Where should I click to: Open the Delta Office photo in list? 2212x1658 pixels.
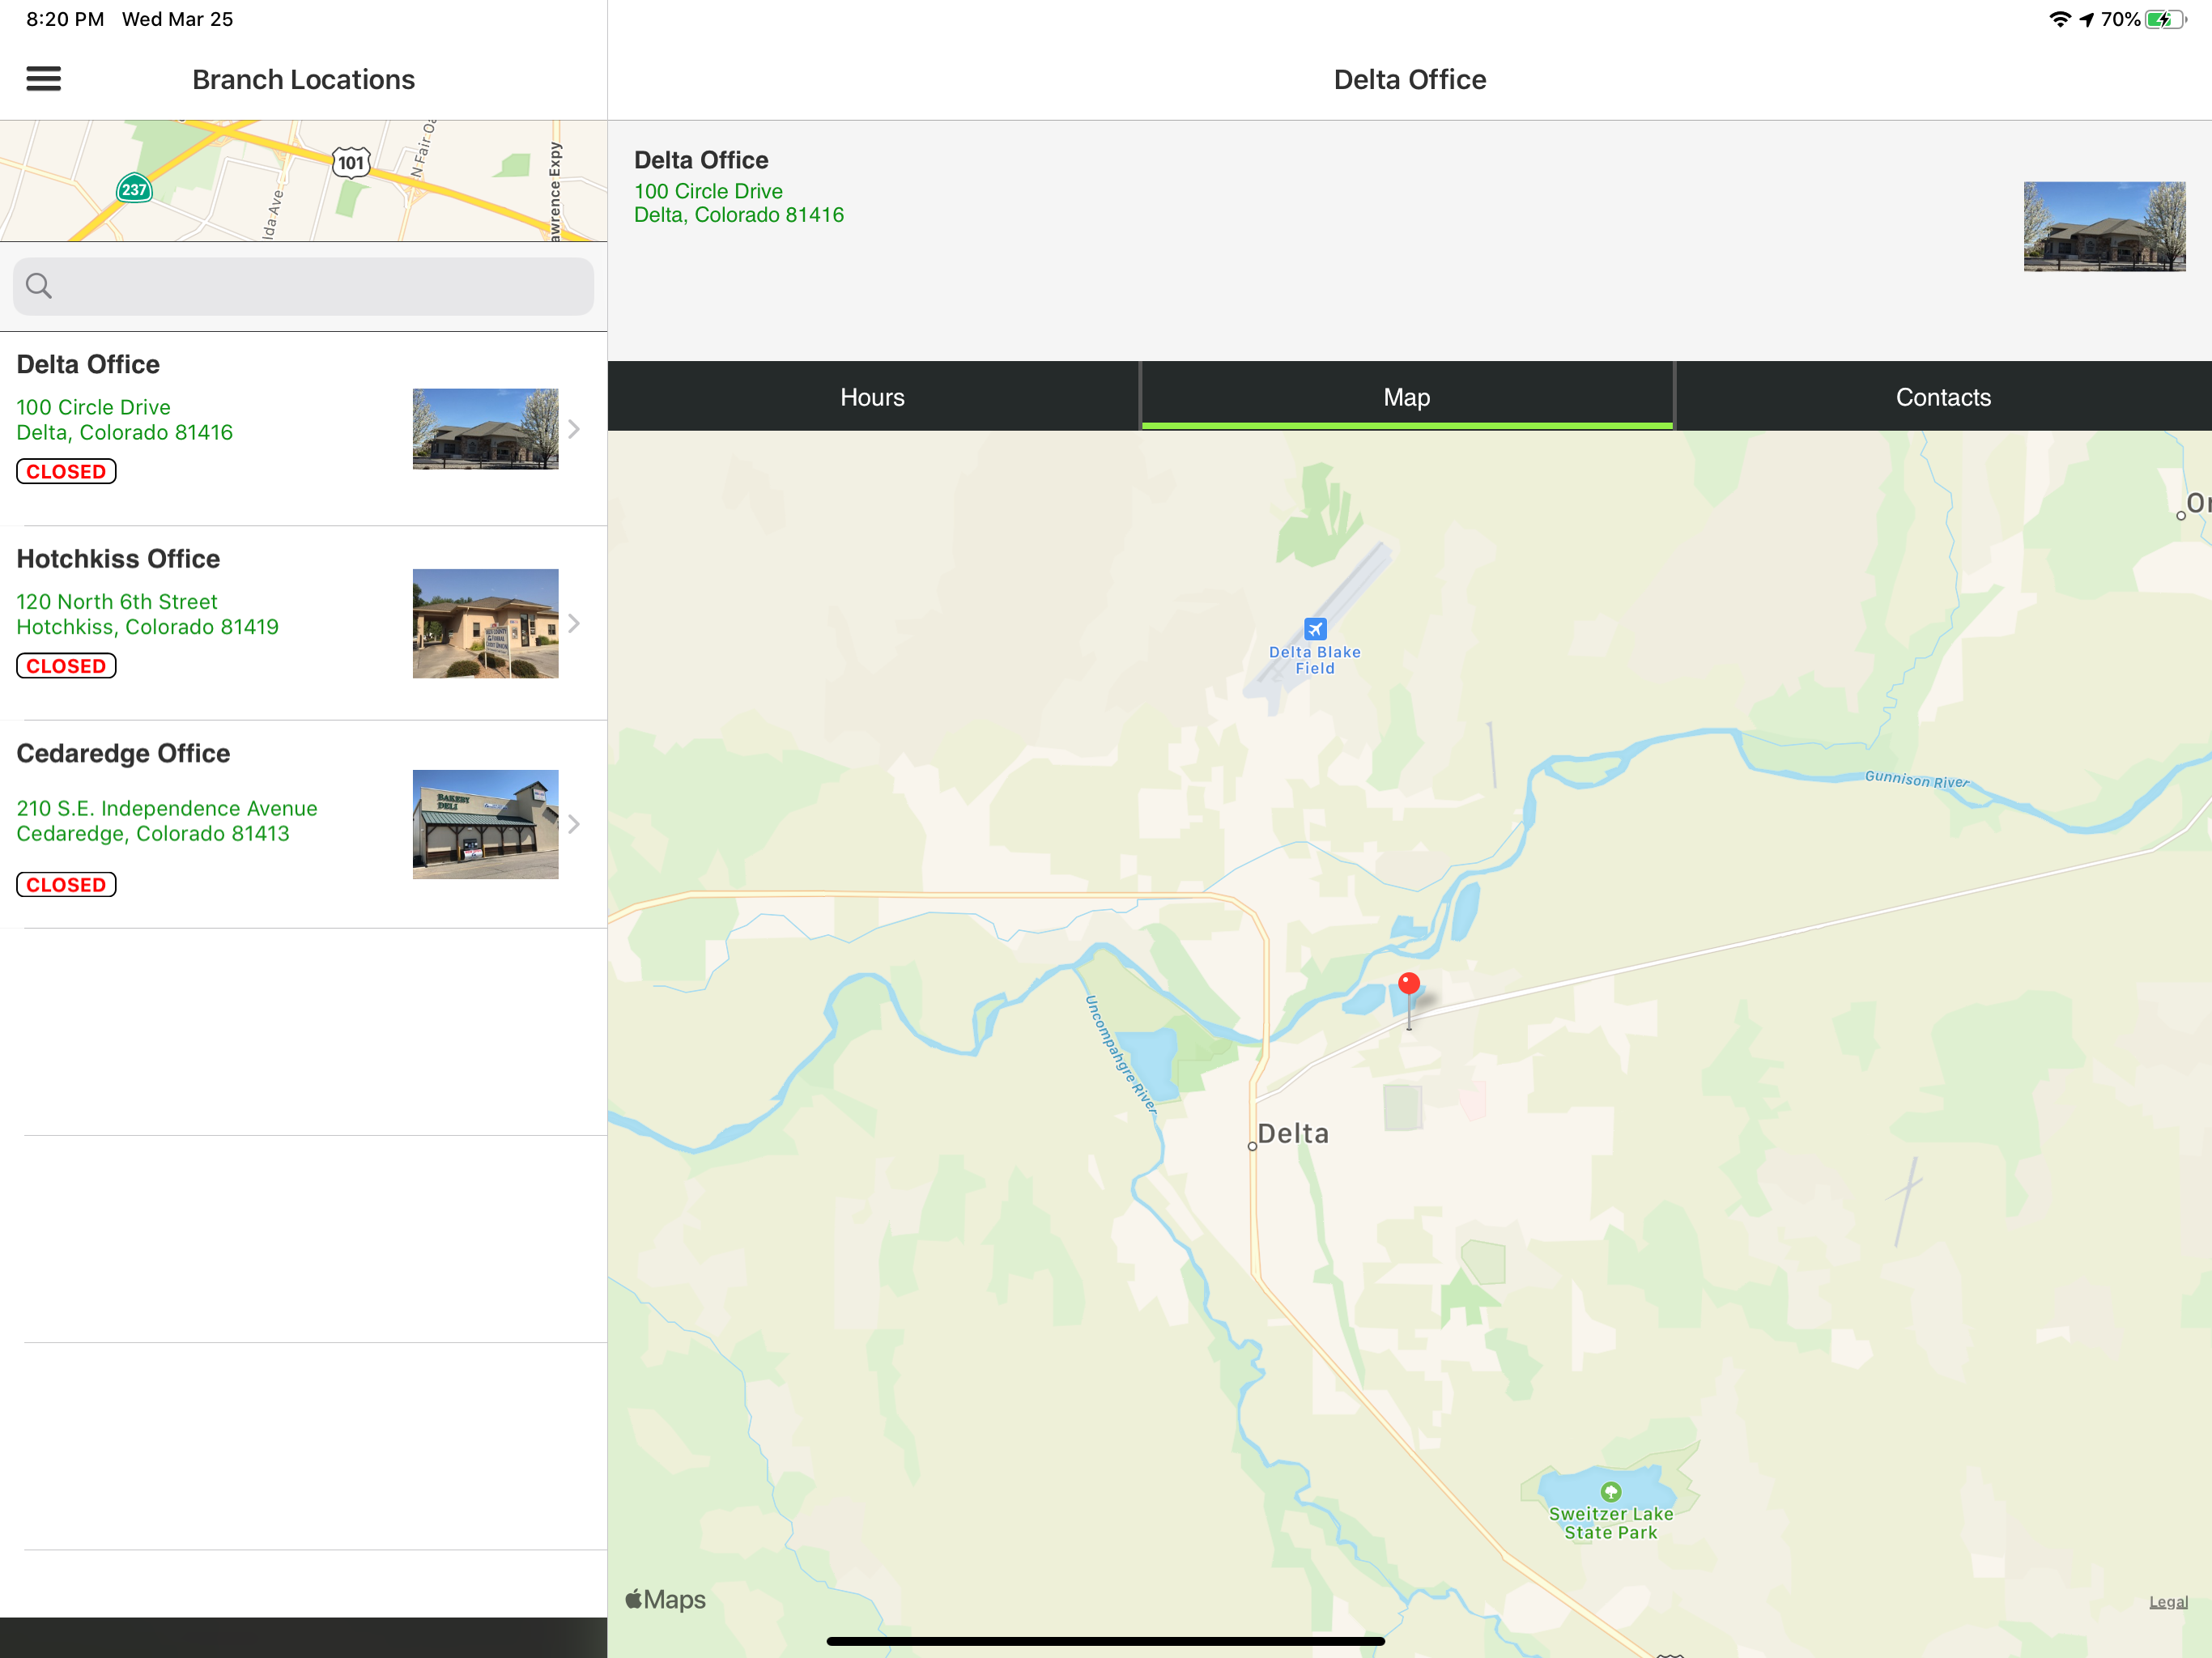coord(486,429)
